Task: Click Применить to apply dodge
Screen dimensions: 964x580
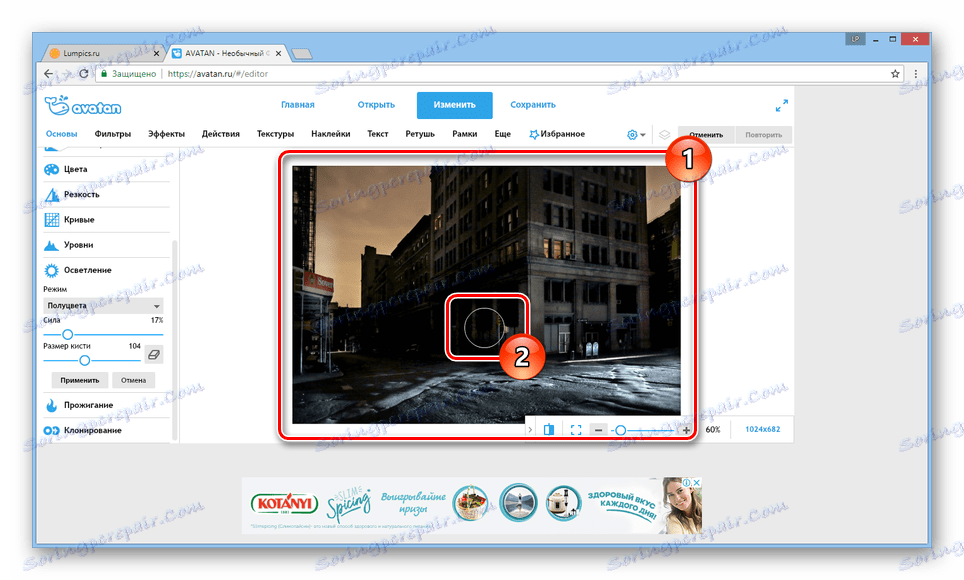Action: coord(79,381)
